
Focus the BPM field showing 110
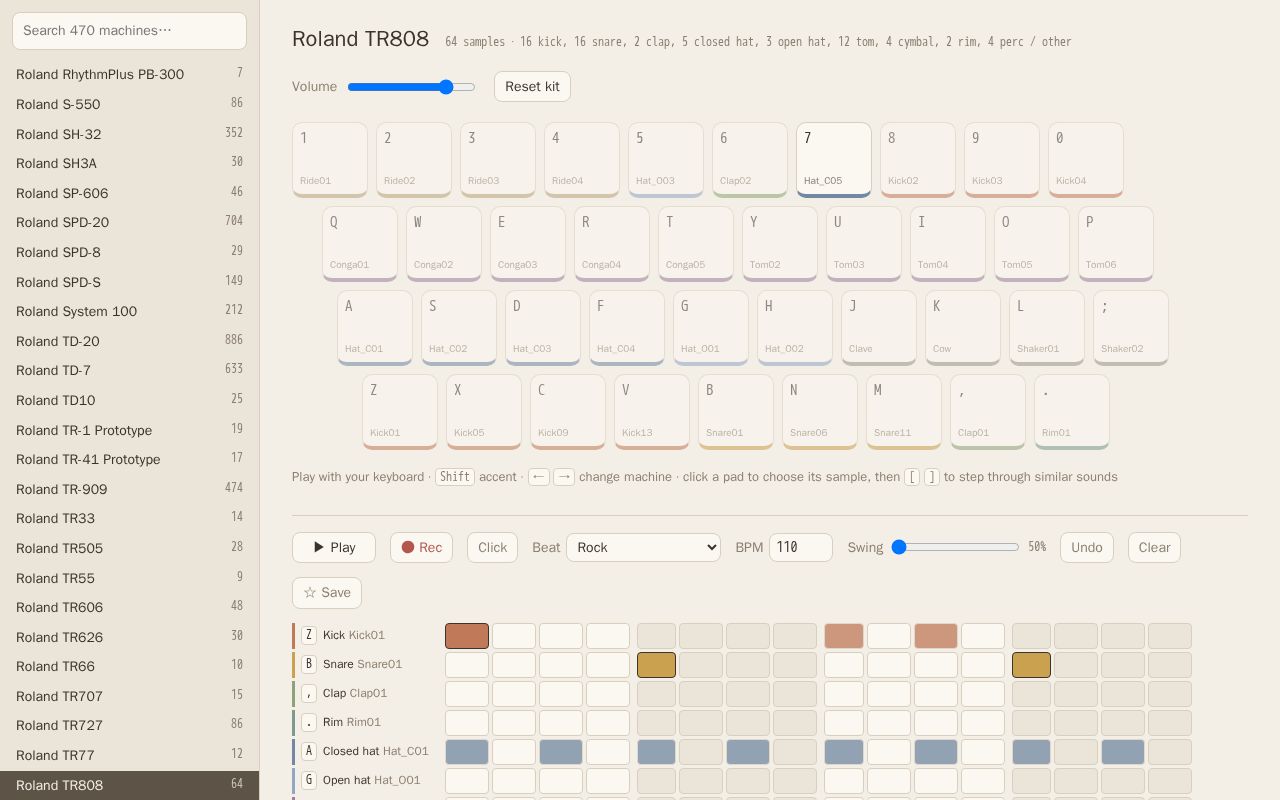coord(801,547)
